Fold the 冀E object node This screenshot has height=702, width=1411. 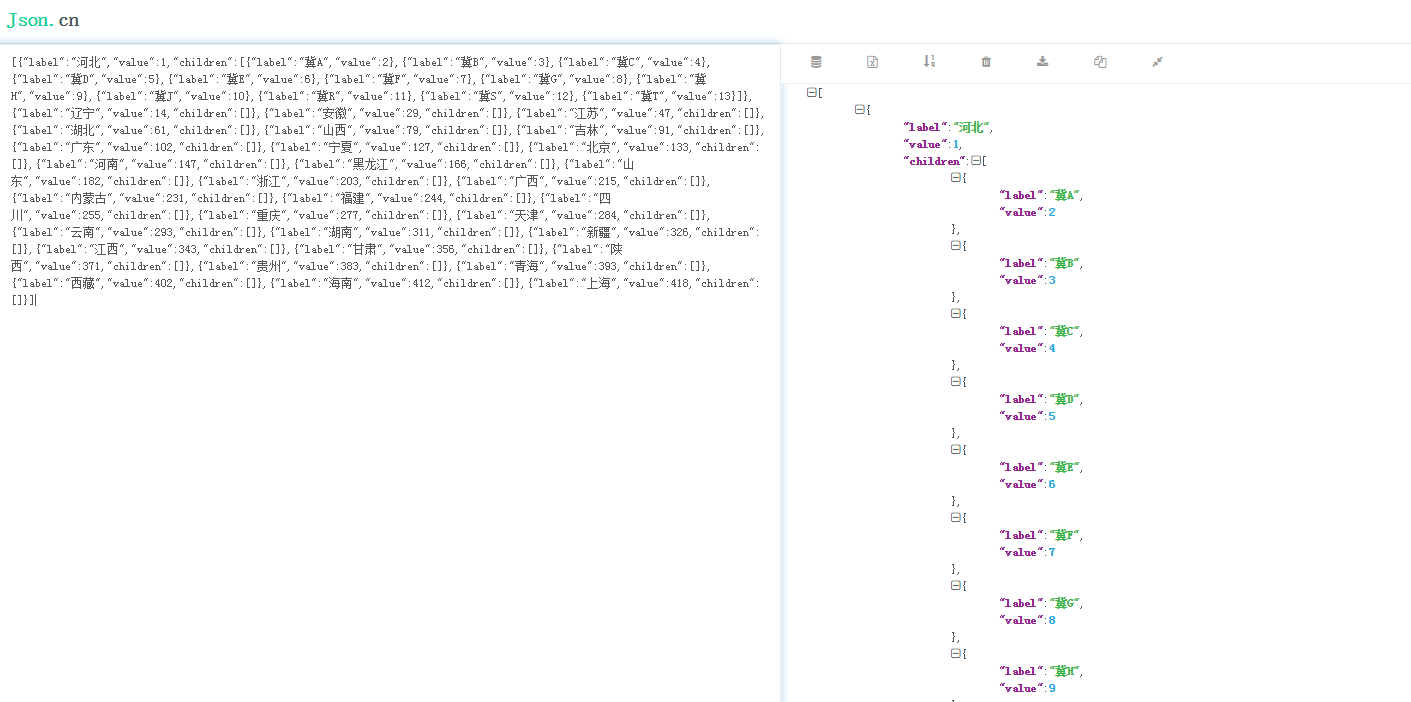coord(956,450)
